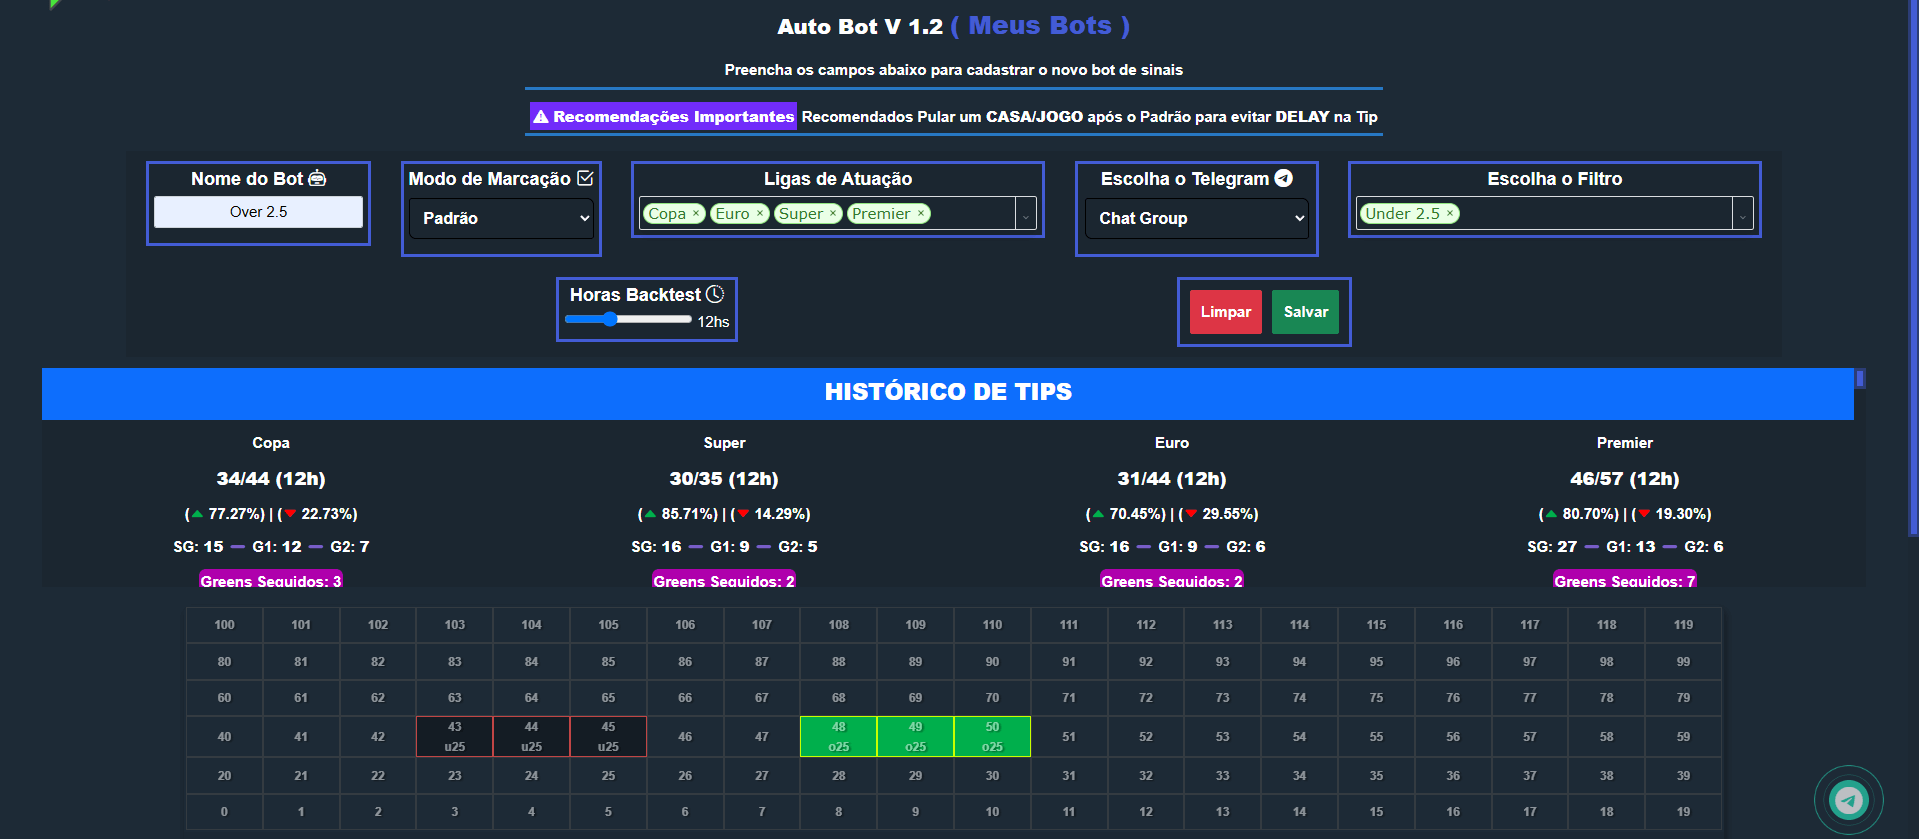This screenshot has height=839, width=1919.
Task: Click the green cell 50 o25
Action: [x=992, y=736]
